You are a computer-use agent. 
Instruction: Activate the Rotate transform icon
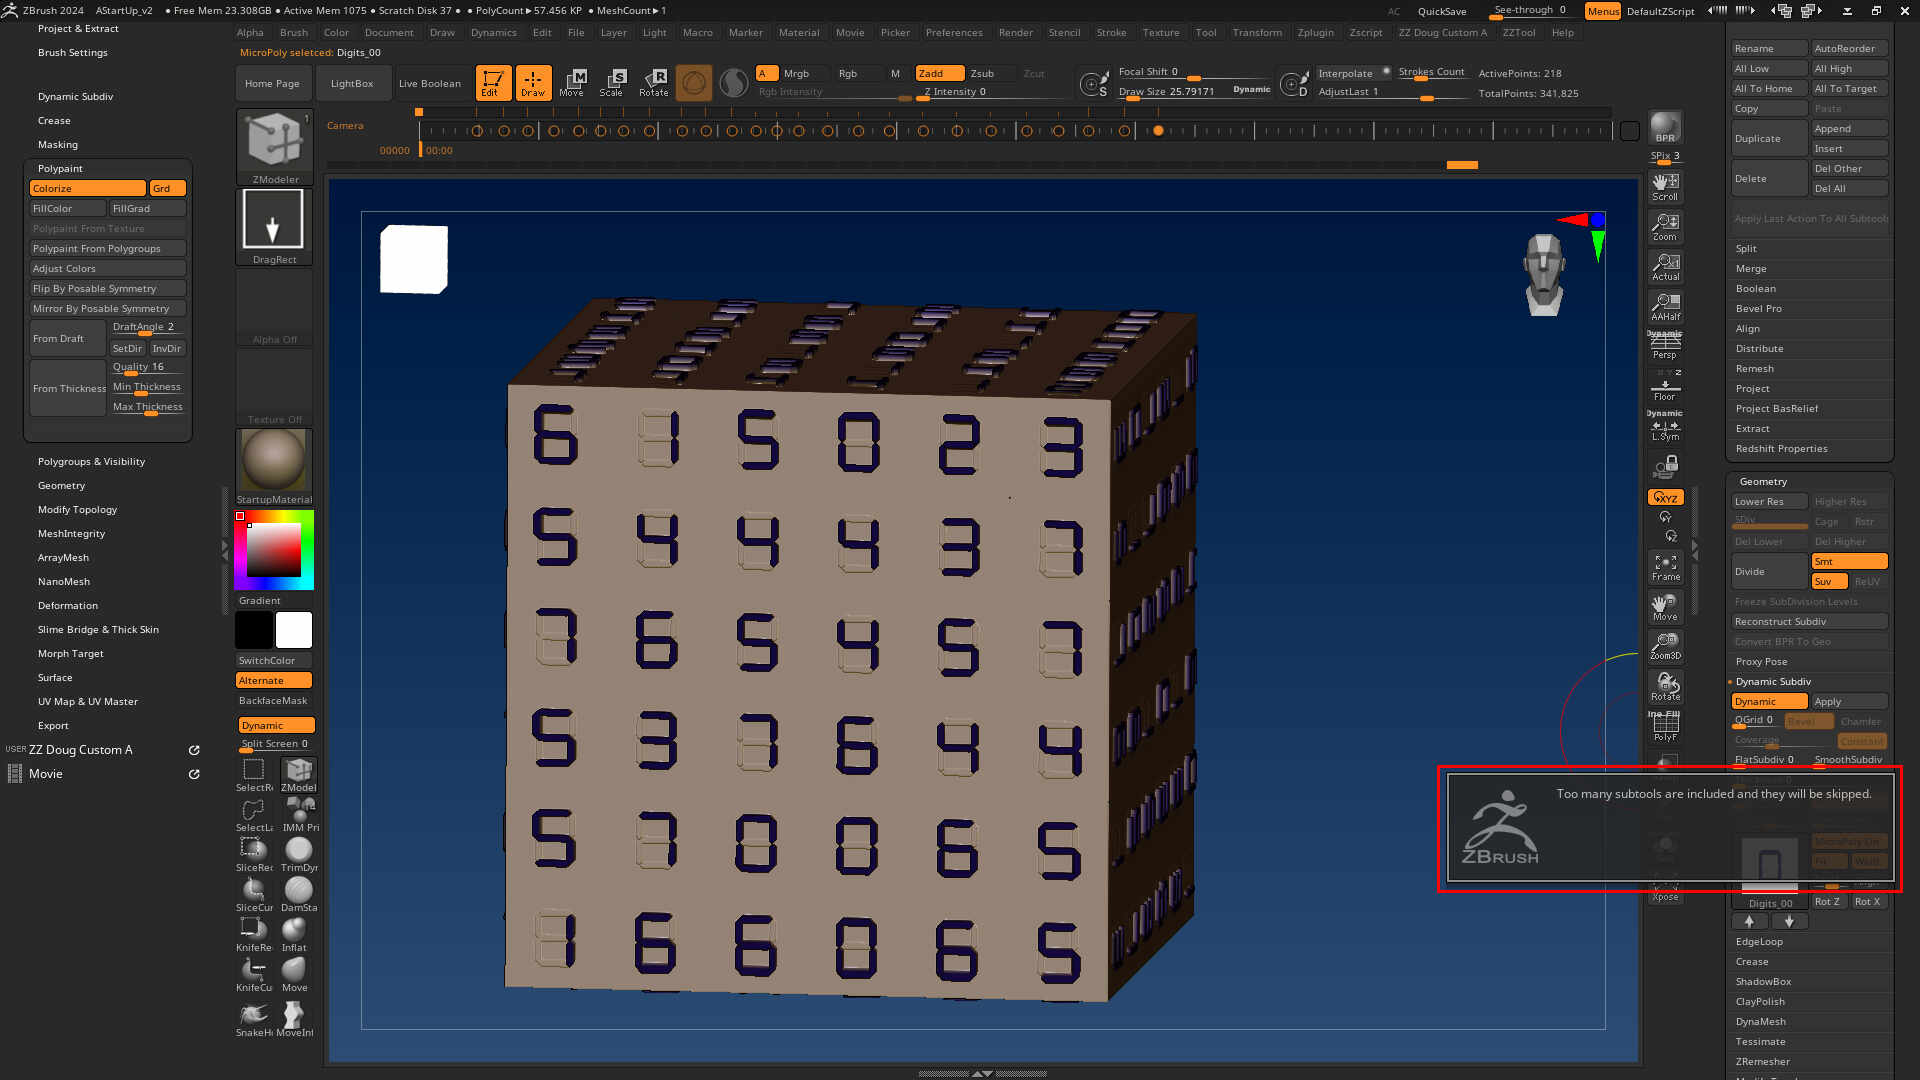pos(654,83)
